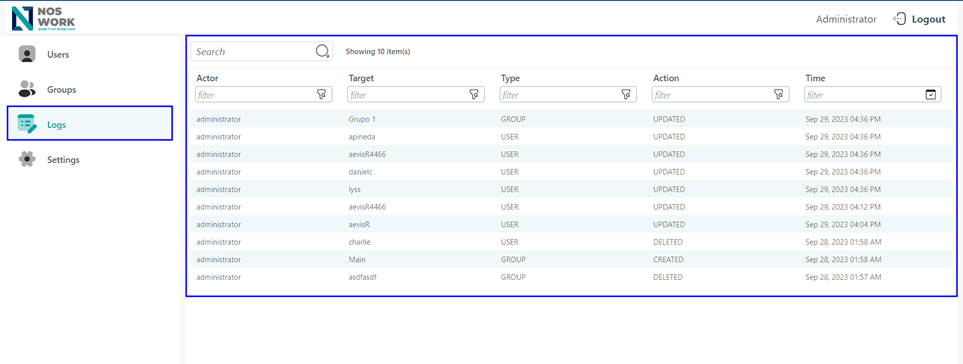Click the Settings gear icon
The height and width of the screenshot is (364, 963).
[x=27, y=160]
